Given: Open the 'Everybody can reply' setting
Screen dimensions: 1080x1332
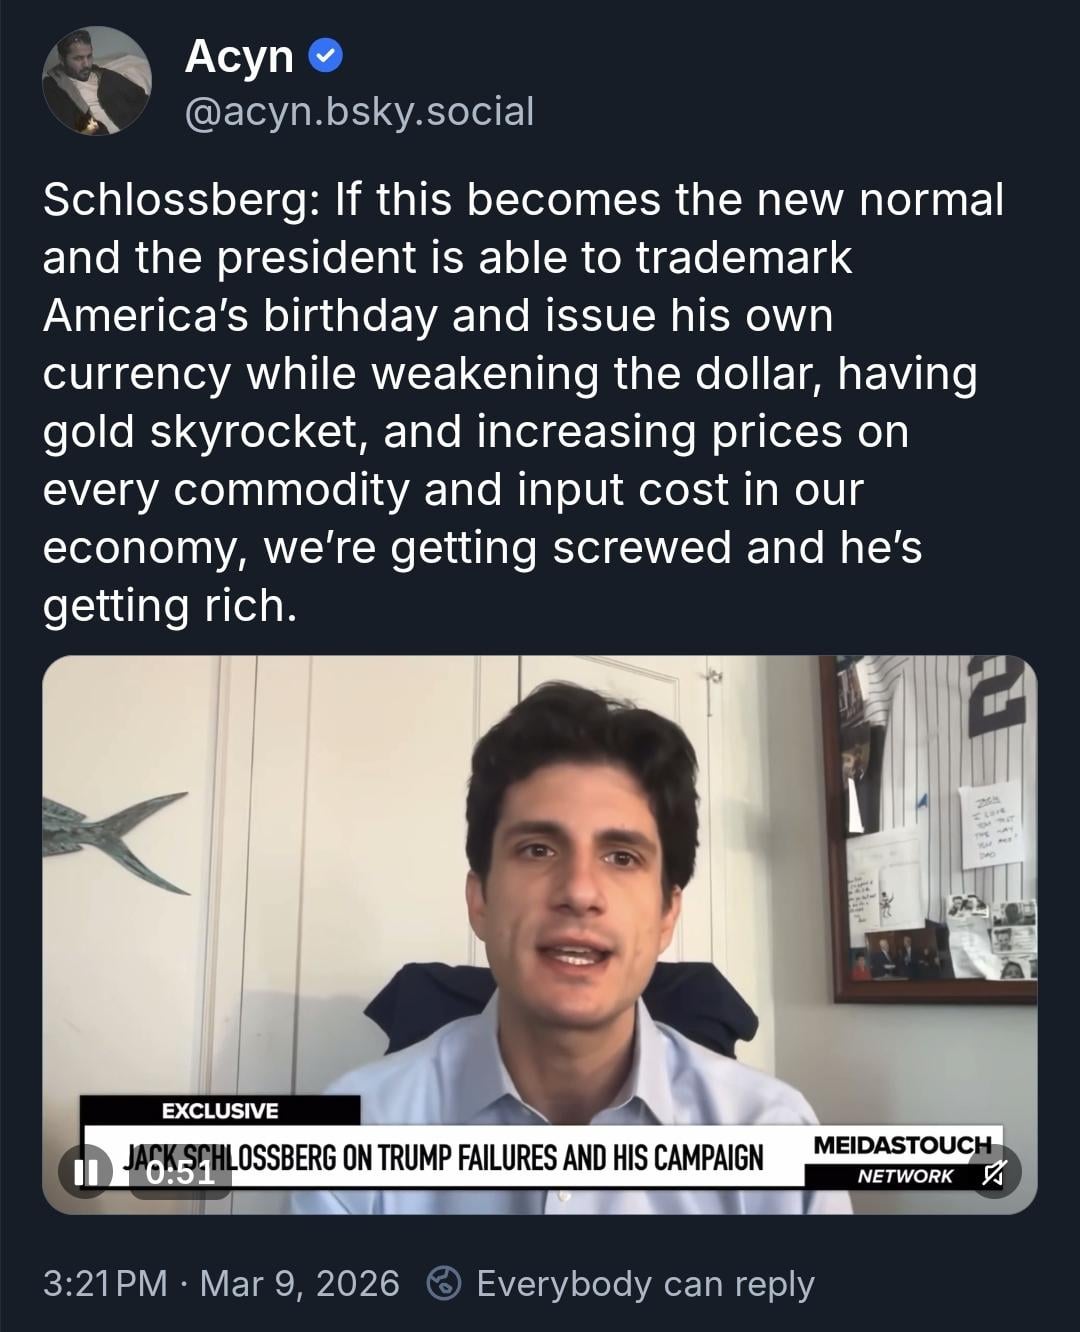Looking at the screenshot, I should (x=645, y=1283).
